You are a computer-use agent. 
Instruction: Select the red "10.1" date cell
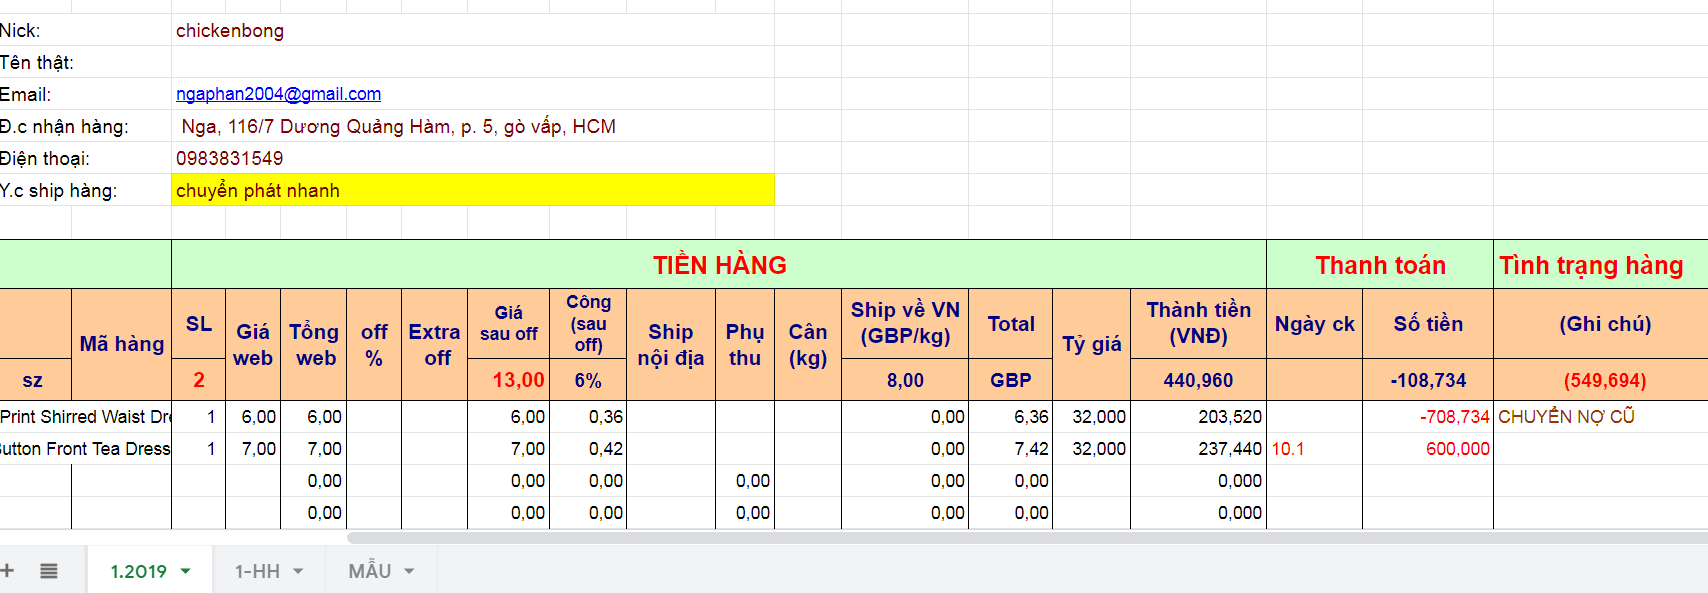(1288, 449)
